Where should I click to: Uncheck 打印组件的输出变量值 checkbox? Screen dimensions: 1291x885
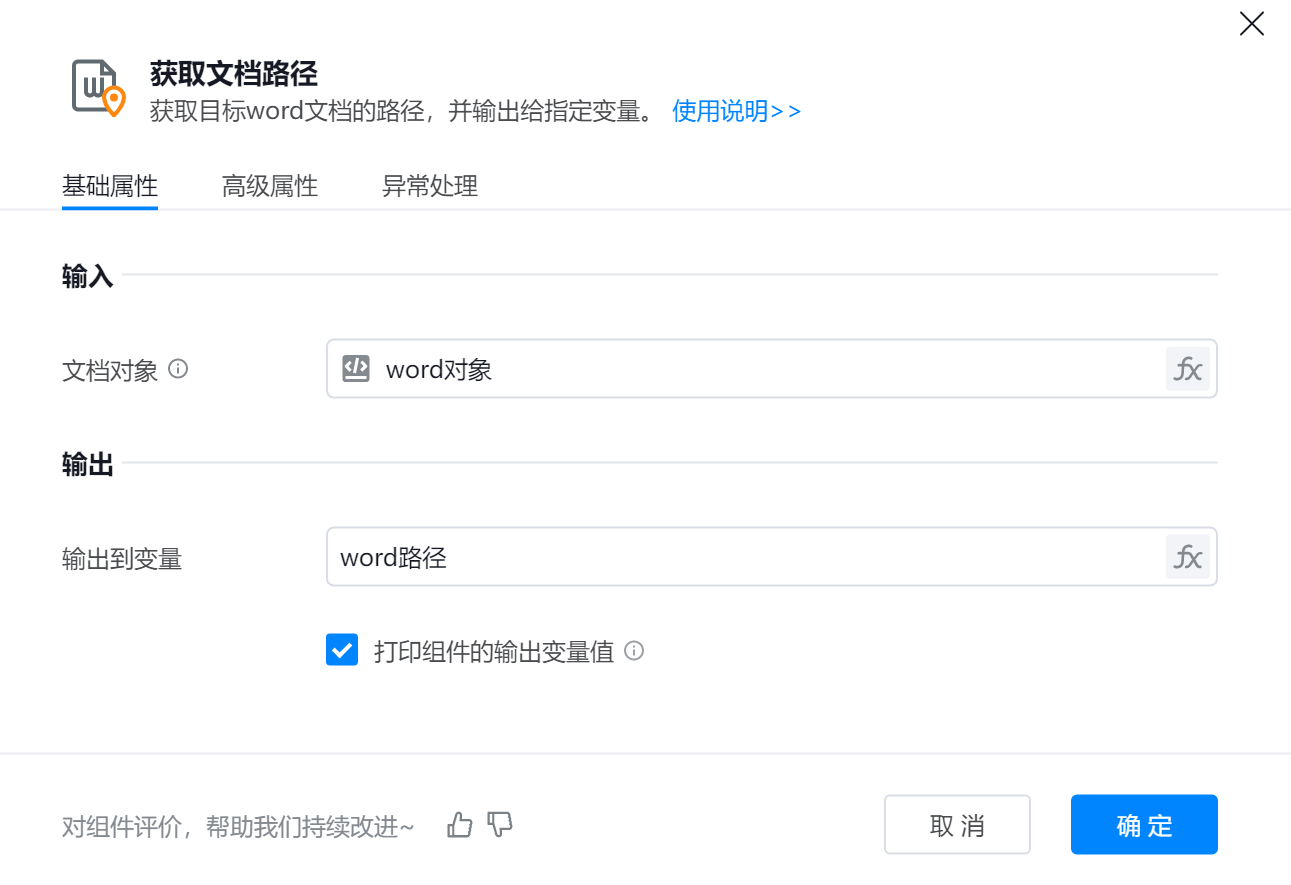coord(342,651)
